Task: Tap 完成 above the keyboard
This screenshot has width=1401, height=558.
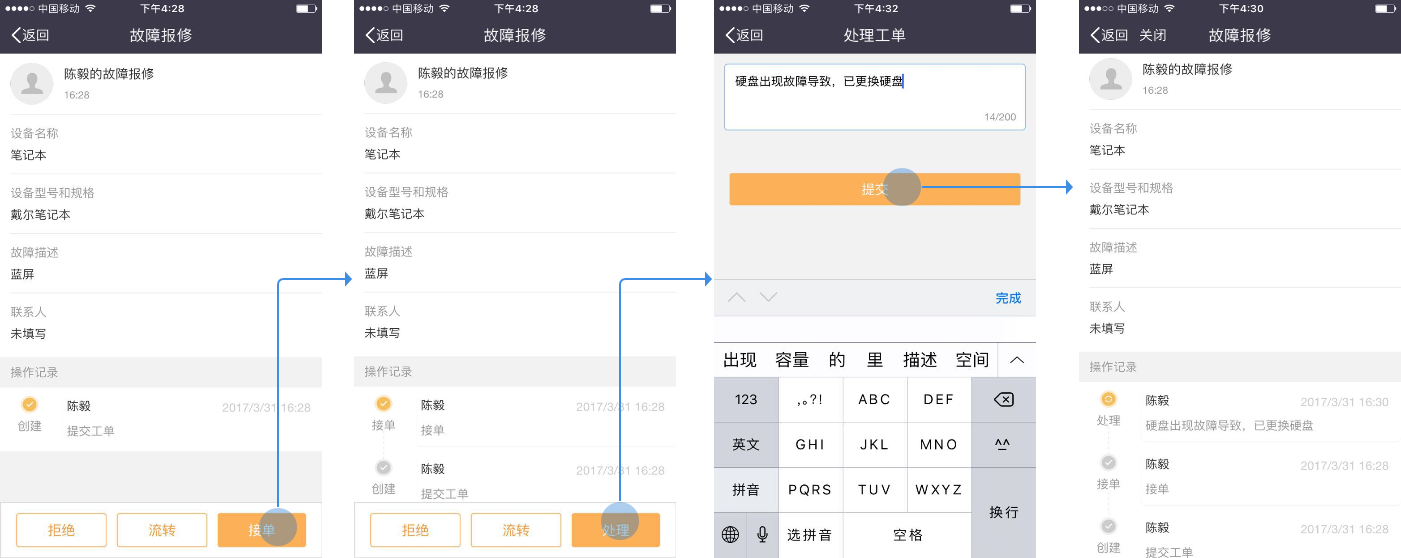Action: (x=1008, y=298)
